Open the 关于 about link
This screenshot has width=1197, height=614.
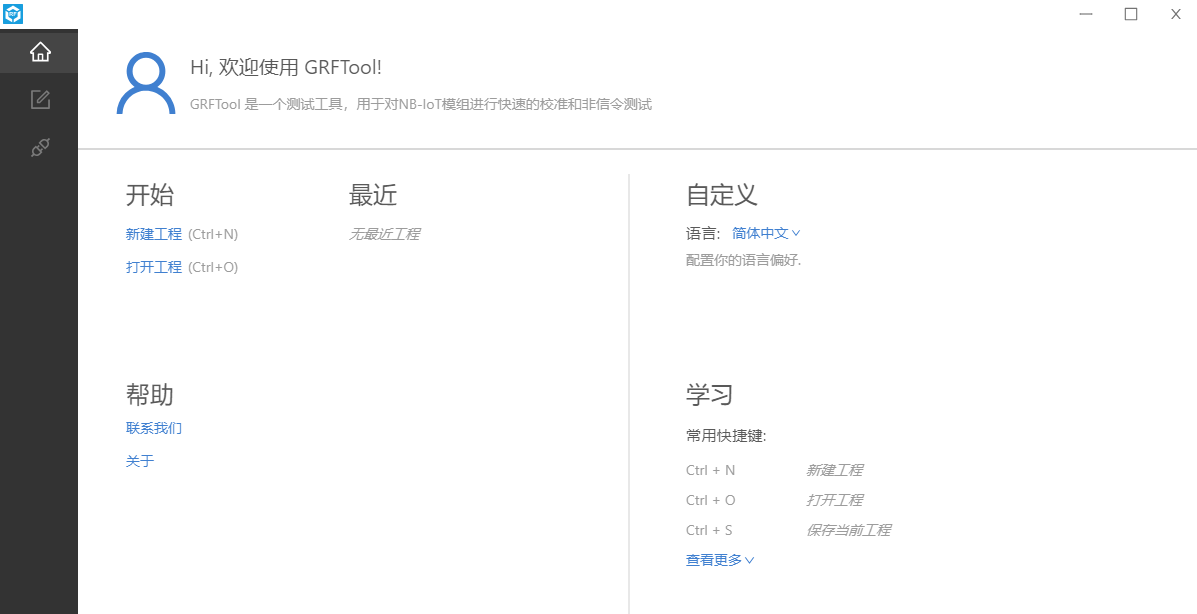pyautogui.click(x=140, y=461)
